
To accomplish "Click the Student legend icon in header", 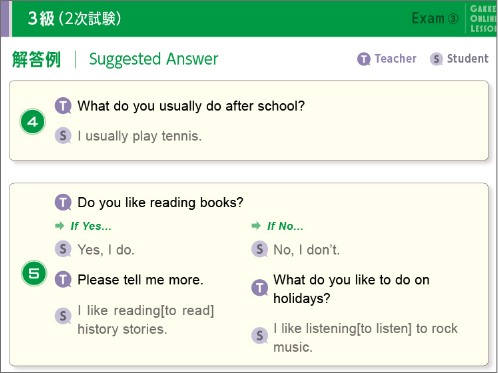I will point(436,59).
